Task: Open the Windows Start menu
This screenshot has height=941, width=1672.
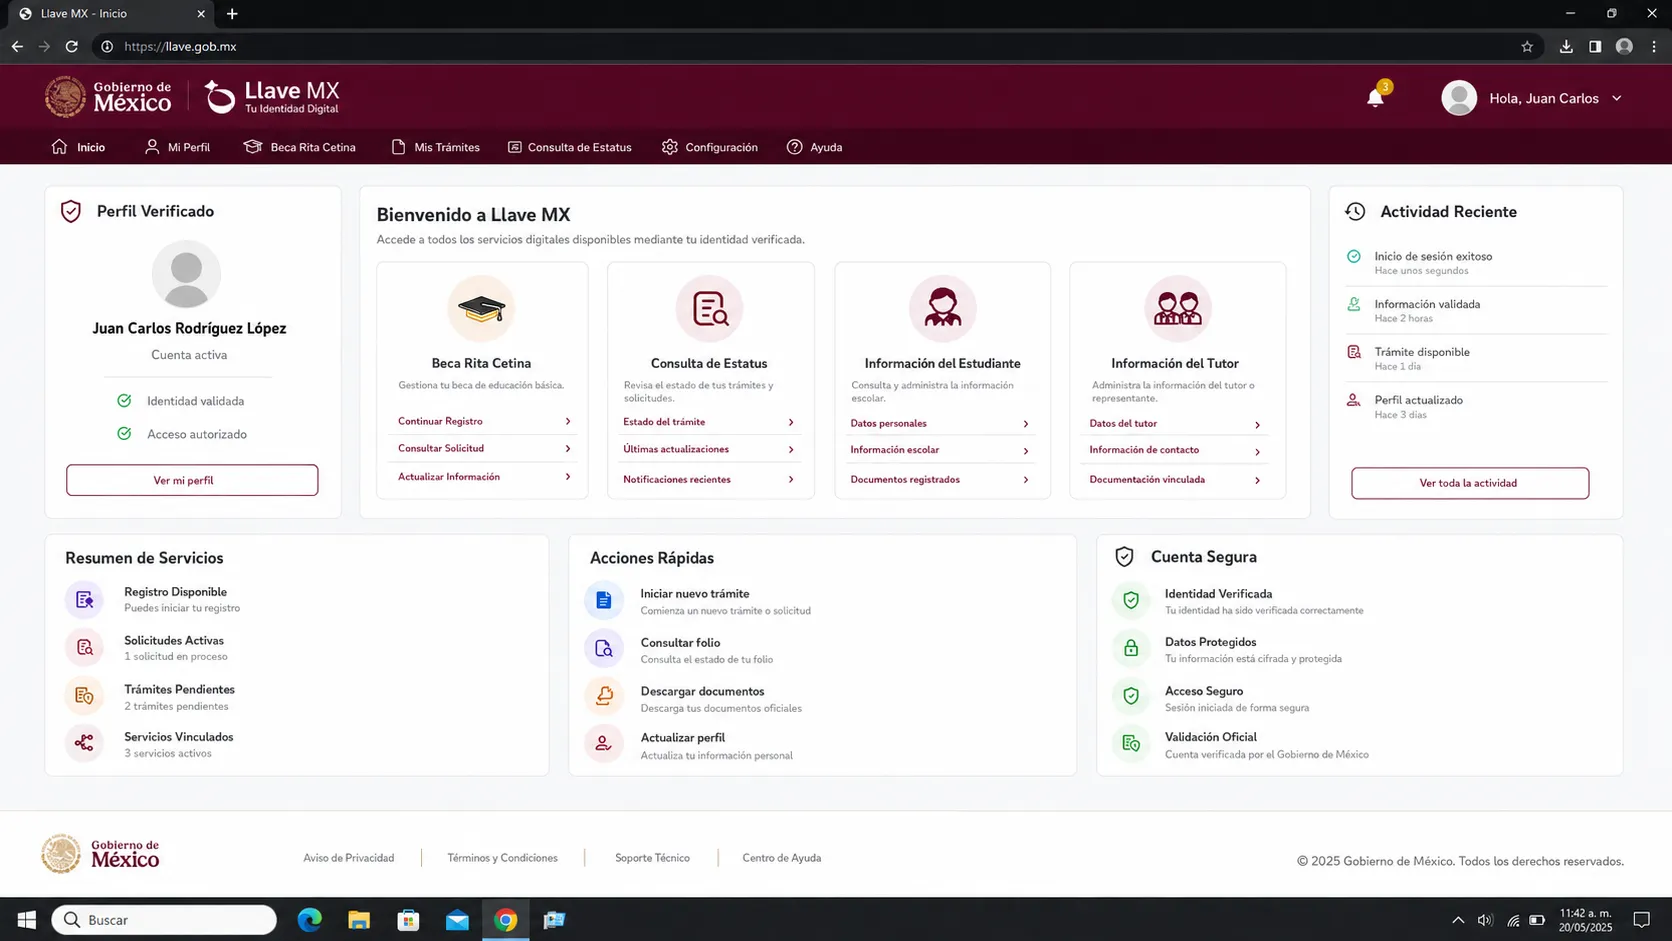Action: click(27, 919)
